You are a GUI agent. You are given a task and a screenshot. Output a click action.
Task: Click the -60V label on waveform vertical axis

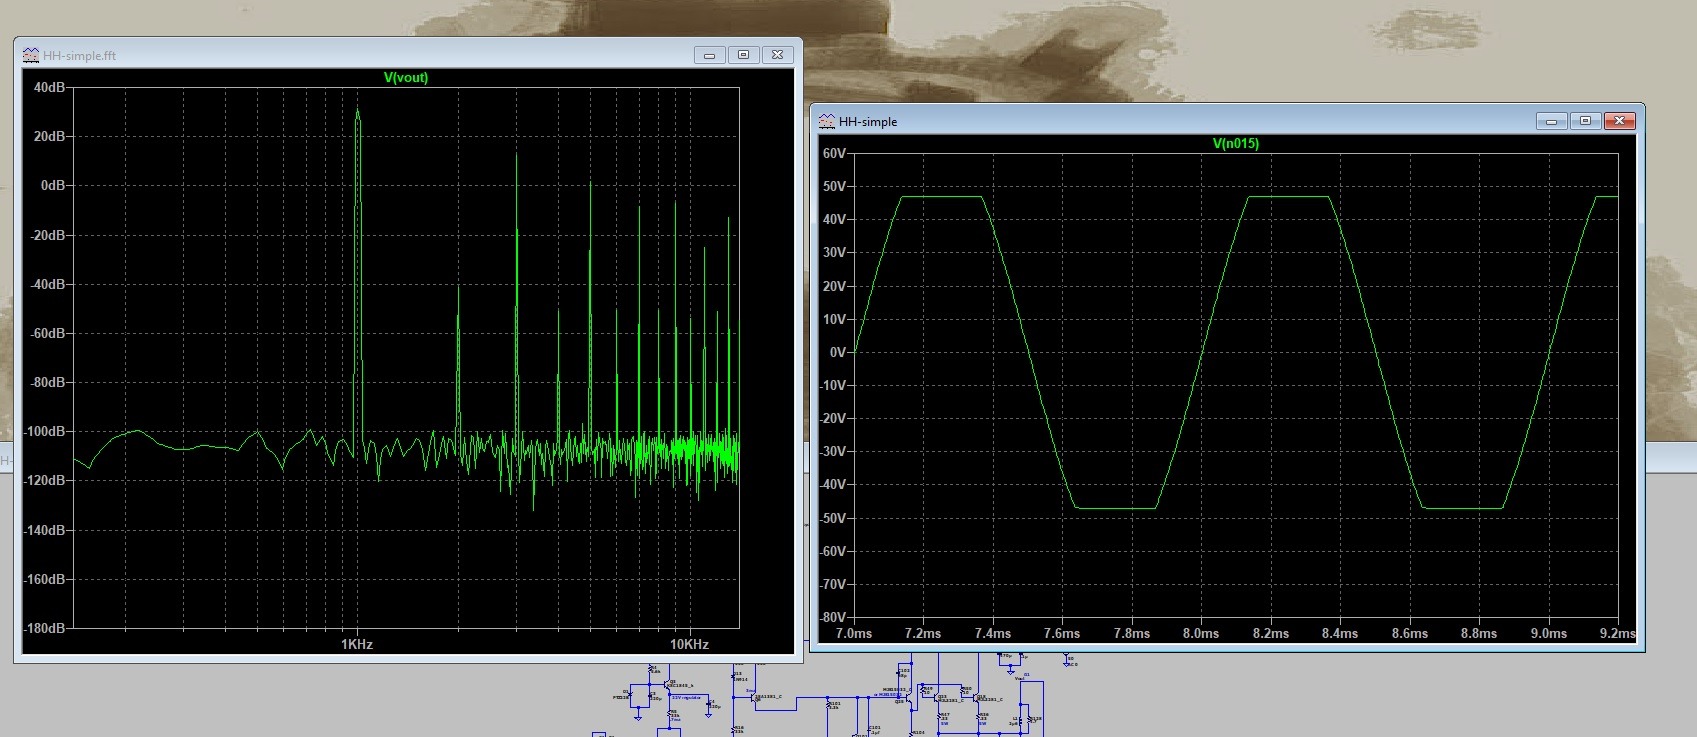point(832,551)
